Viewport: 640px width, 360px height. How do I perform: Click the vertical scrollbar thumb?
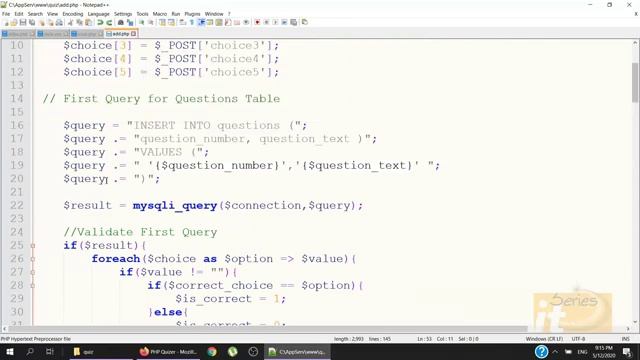pyautogui.click(x=635, y=82)
